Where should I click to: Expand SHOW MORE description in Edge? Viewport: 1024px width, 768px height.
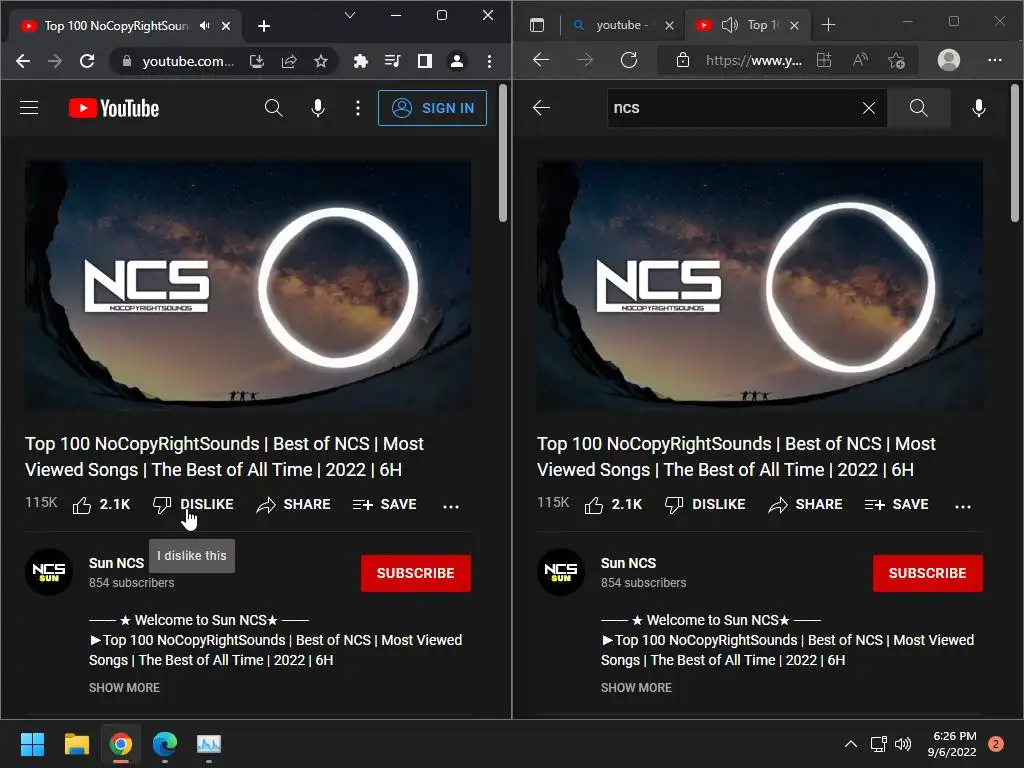636,688
